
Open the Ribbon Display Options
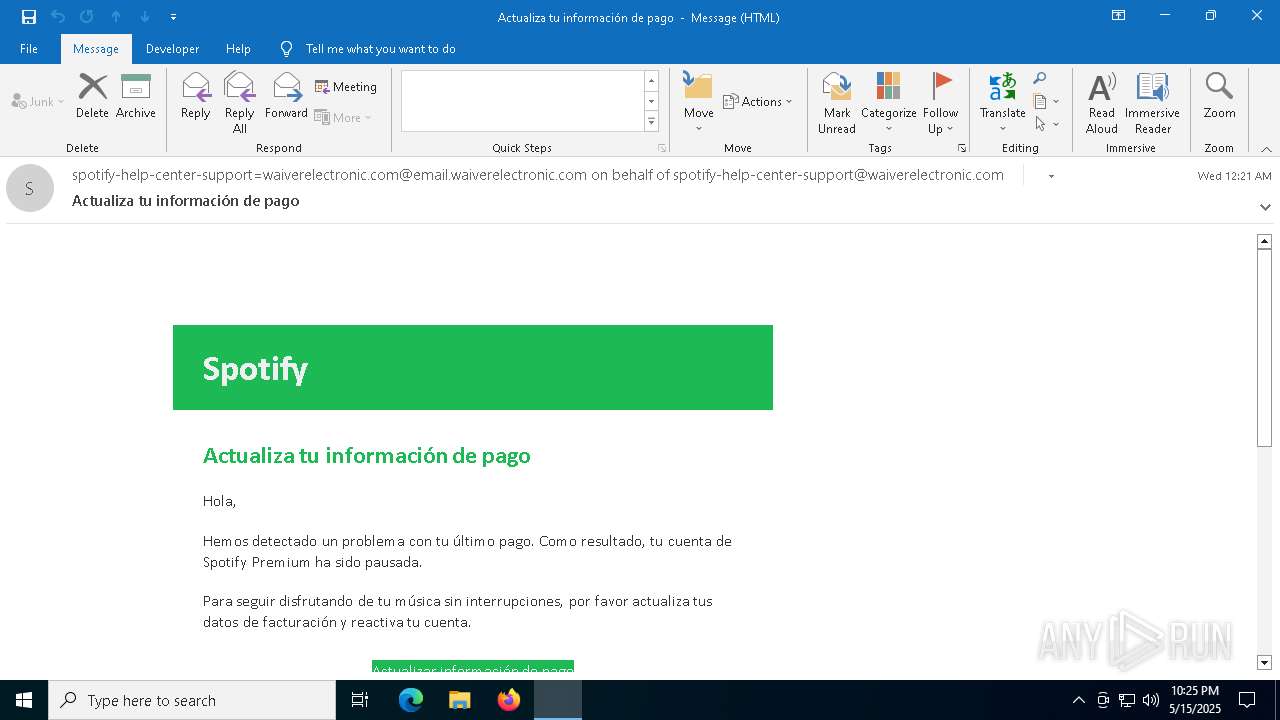[x=1118, y=16]
